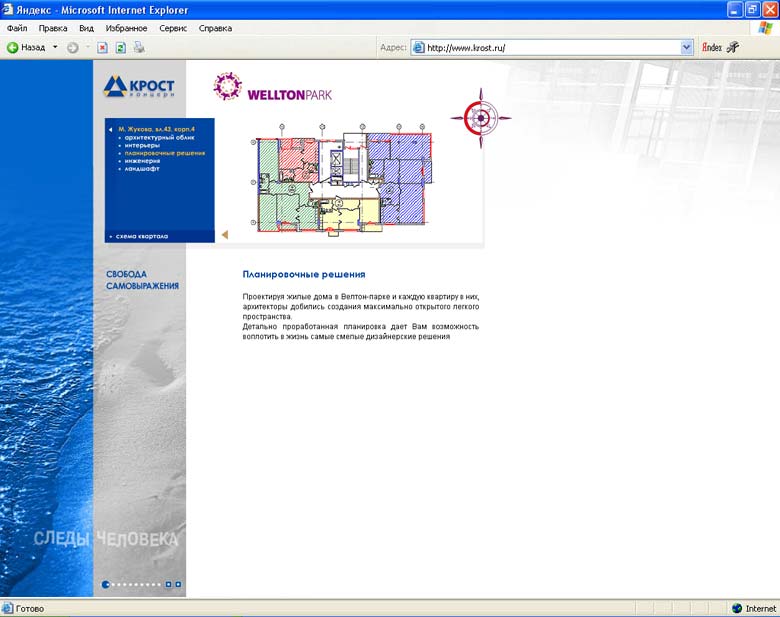This screenshot has width=780, height=617.
Task: Click the green Назад back arrow
Action: pyautogui.click(x=12, y=48)
